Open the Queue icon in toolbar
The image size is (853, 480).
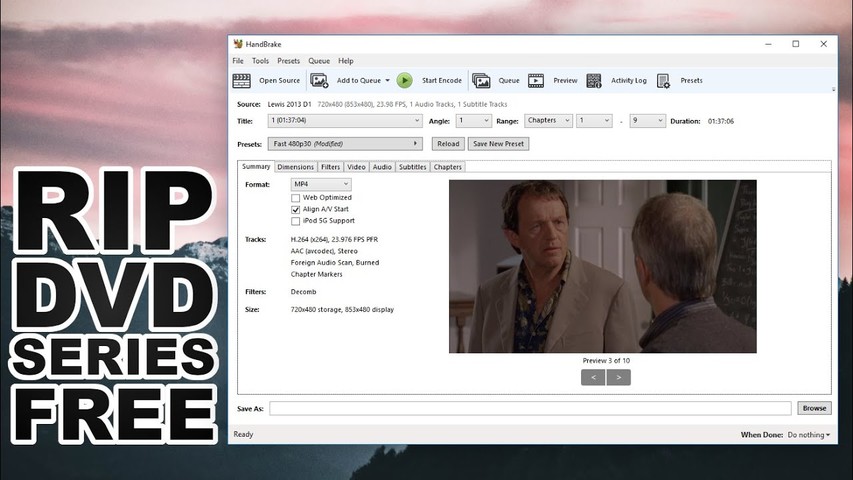[481, 81]
